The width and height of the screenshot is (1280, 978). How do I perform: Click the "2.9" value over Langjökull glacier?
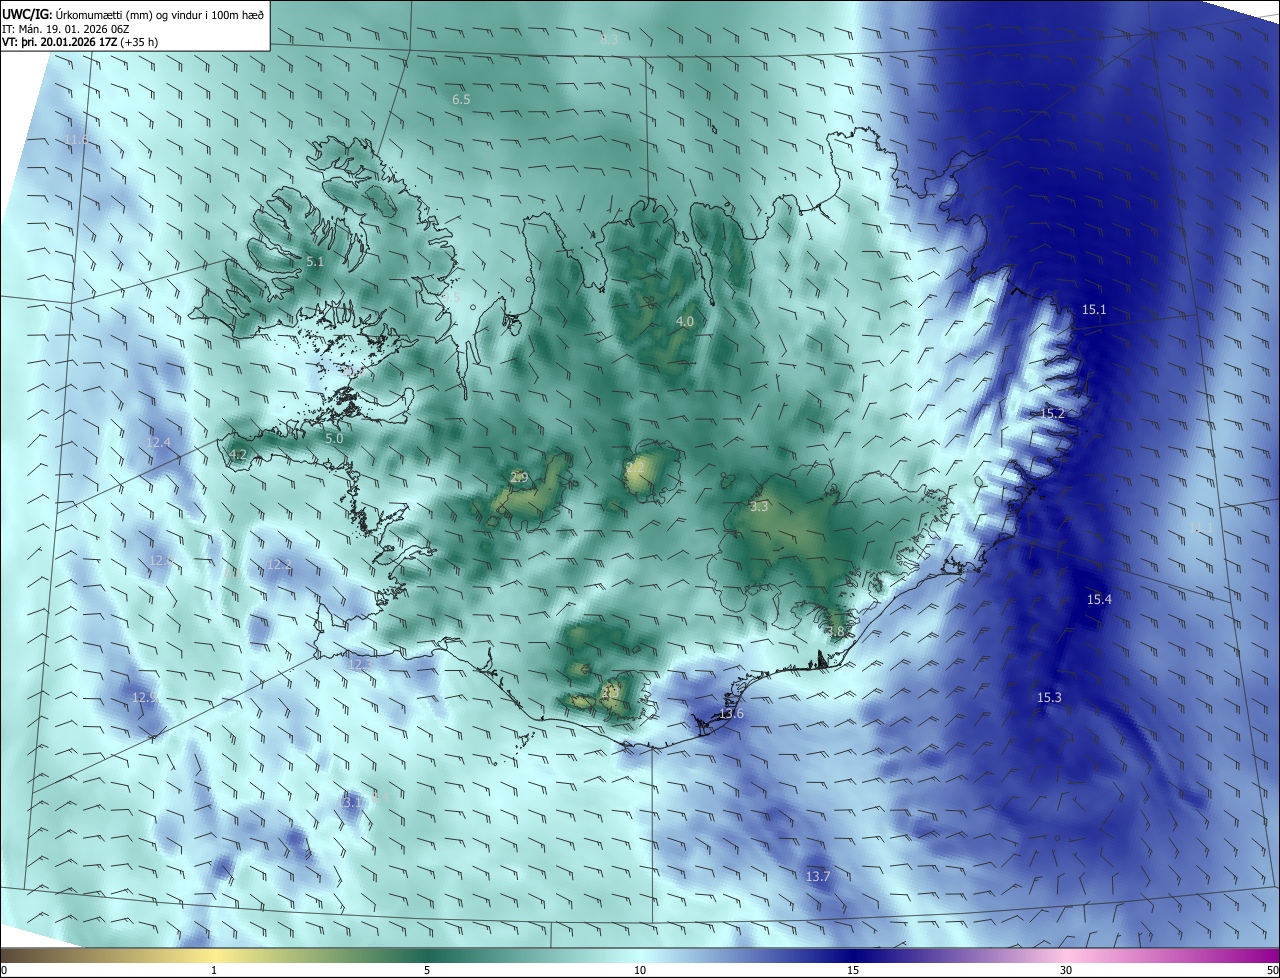[519, 478]
